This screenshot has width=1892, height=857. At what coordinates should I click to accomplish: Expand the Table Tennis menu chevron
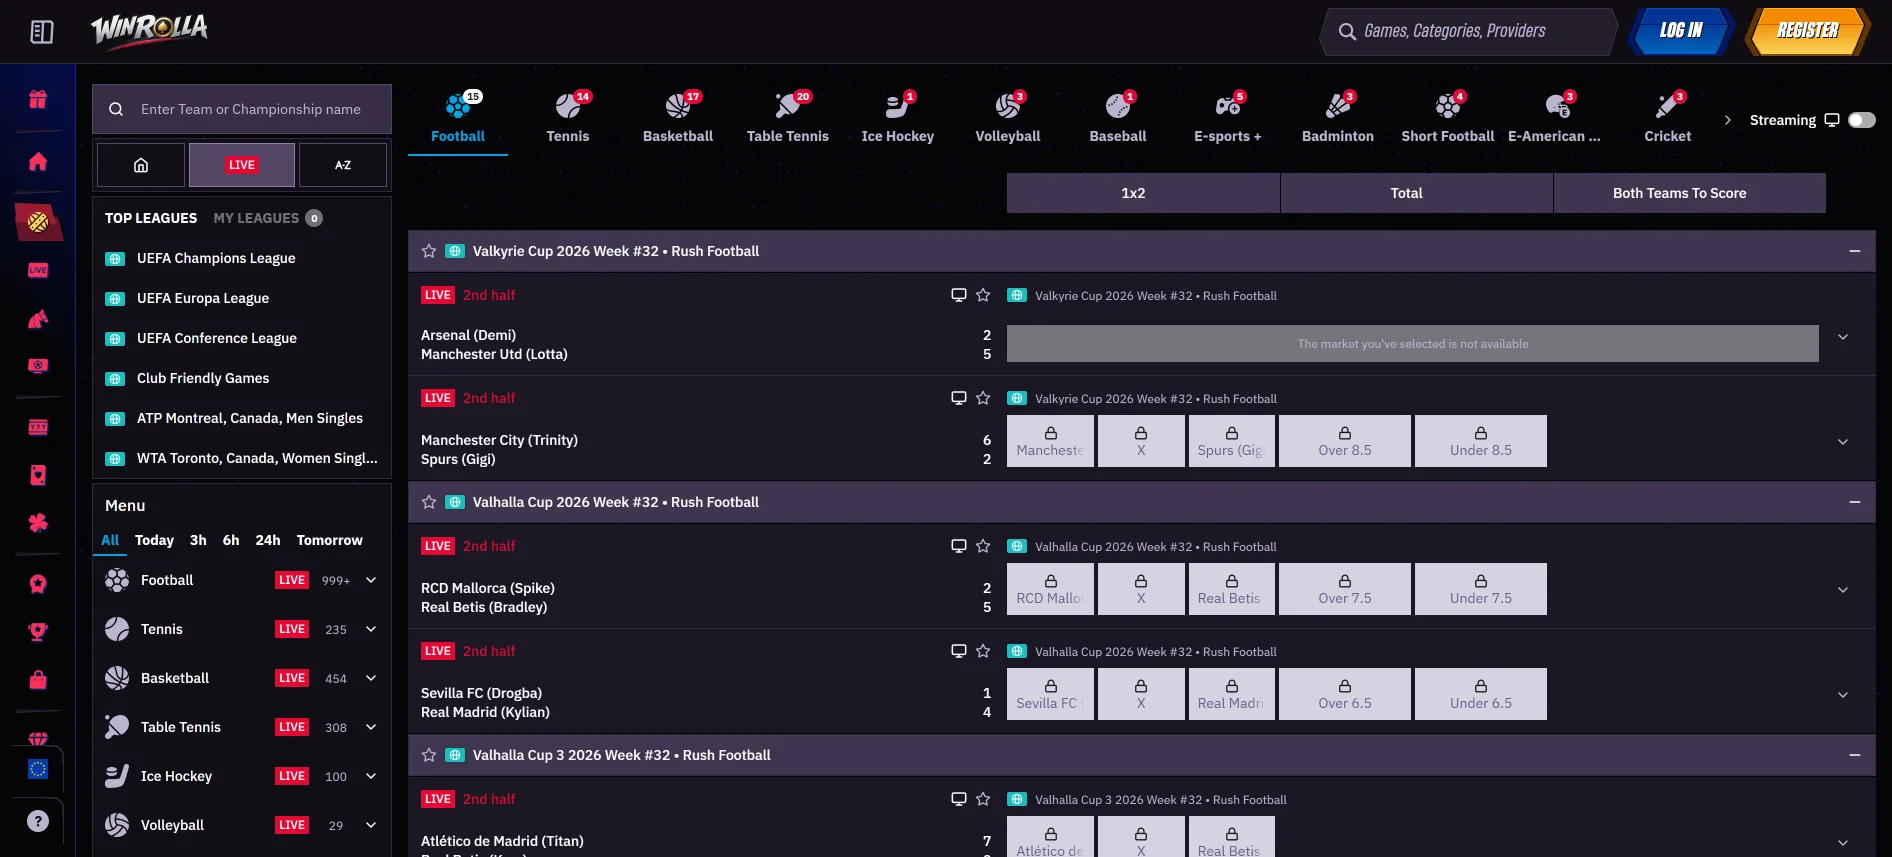(371, 727)
